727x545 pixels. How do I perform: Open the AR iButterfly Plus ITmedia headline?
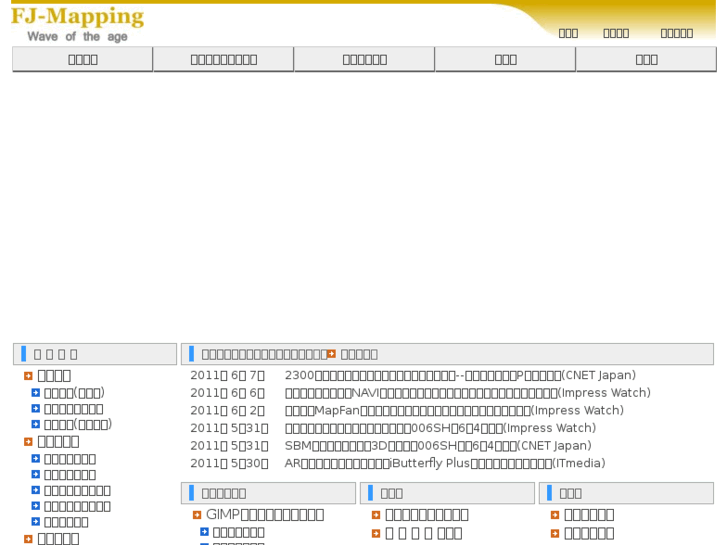point(445,463)
